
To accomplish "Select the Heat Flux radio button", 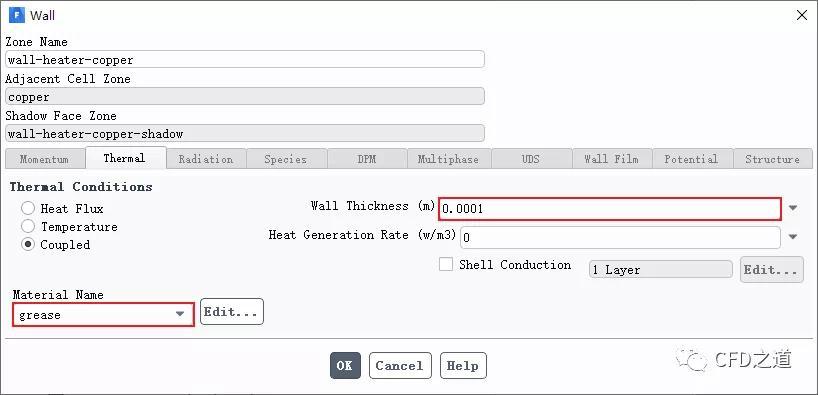I will pos(28,209).
